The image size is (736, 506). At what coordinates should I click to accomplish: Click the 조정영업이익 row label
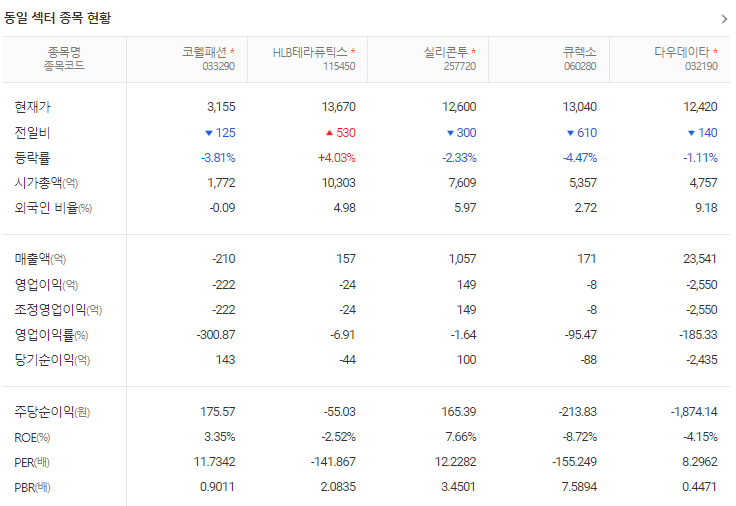click(x=58, y=310)
